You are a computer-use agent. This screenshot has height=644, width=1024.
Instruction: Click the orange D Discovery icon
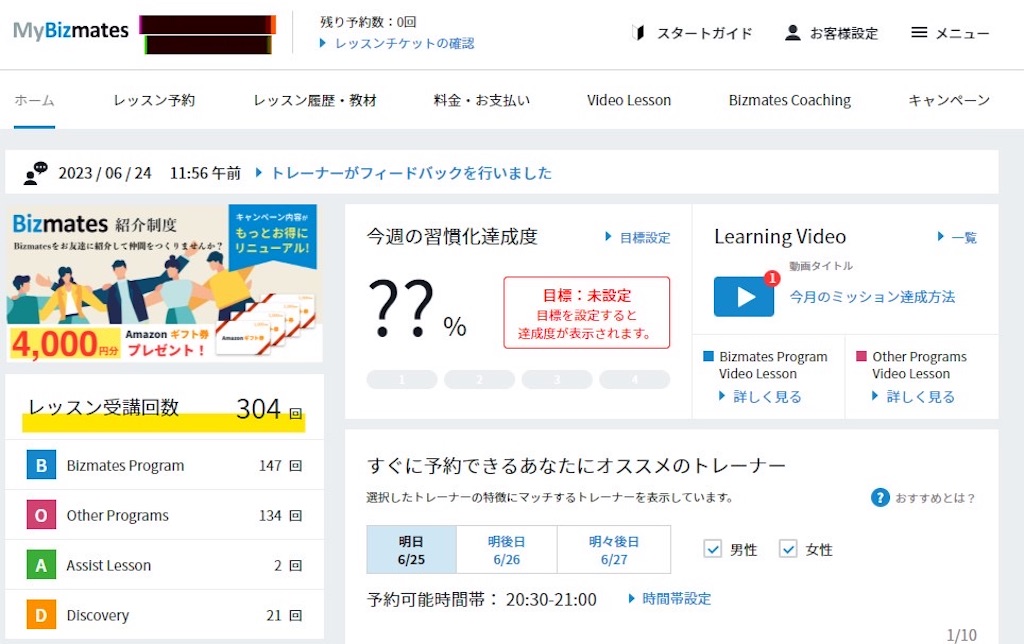[41, 615]
